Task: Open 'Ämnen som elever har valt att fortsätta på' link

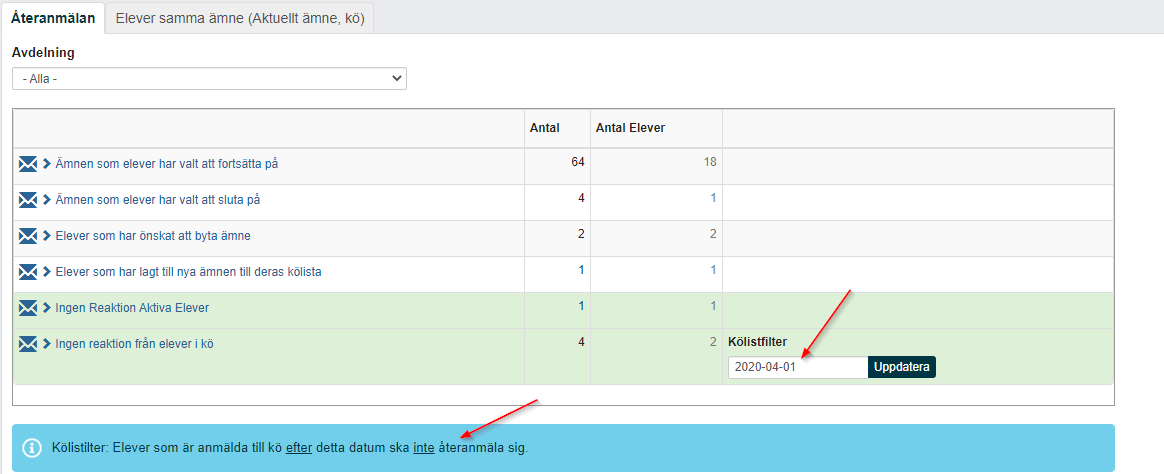Action: click(x=166, y=165)
